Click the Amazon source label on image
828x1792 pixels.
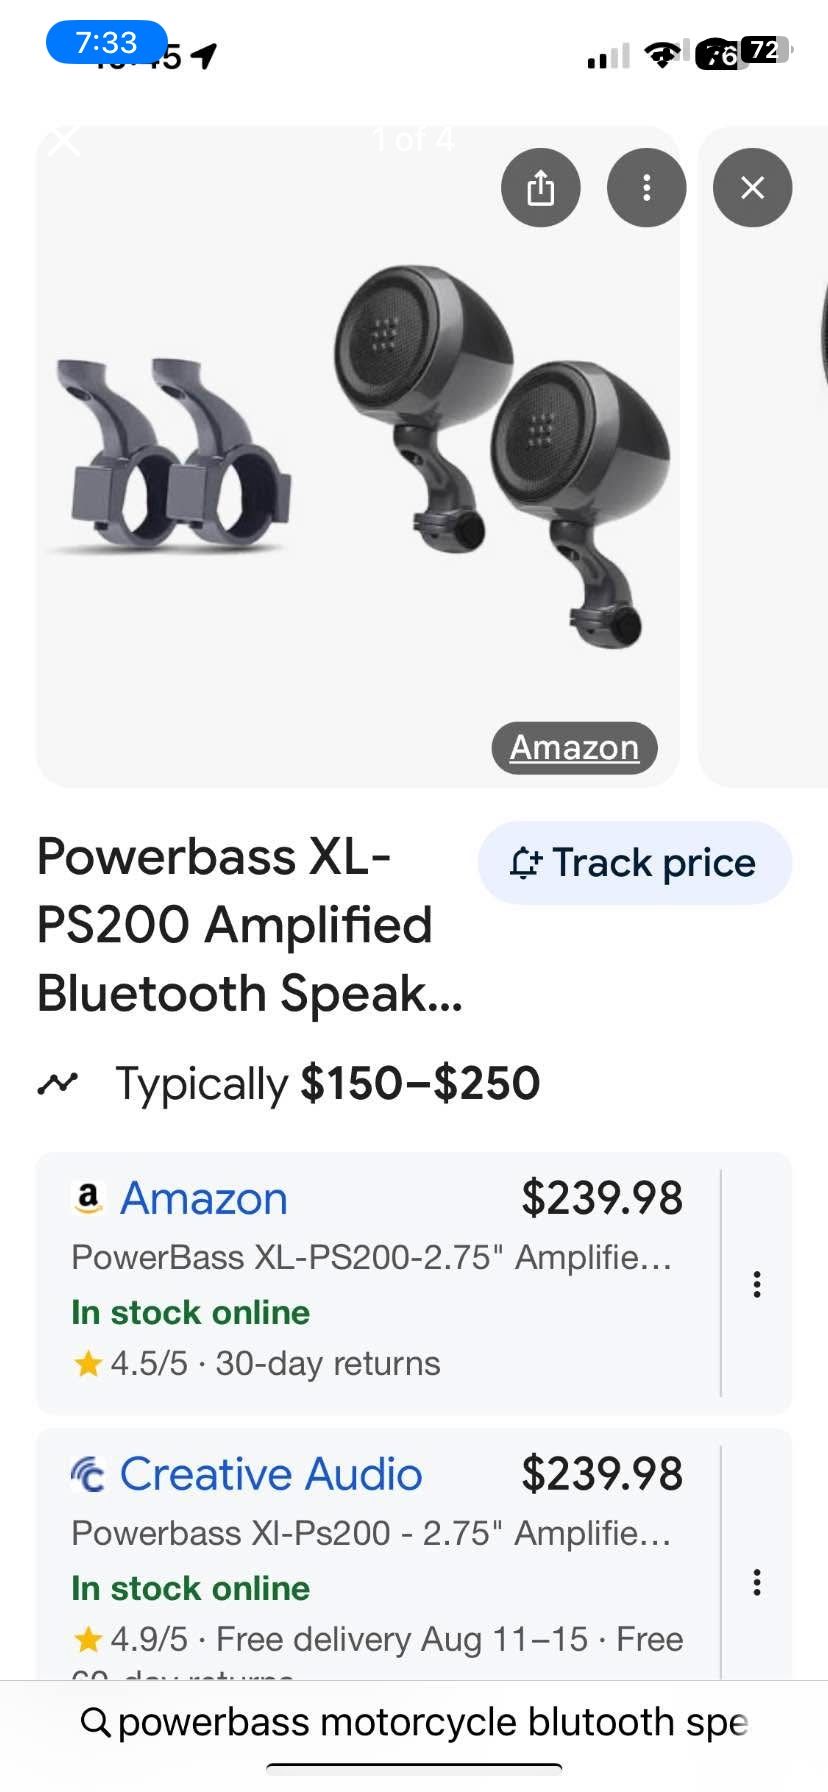[574, 747]
